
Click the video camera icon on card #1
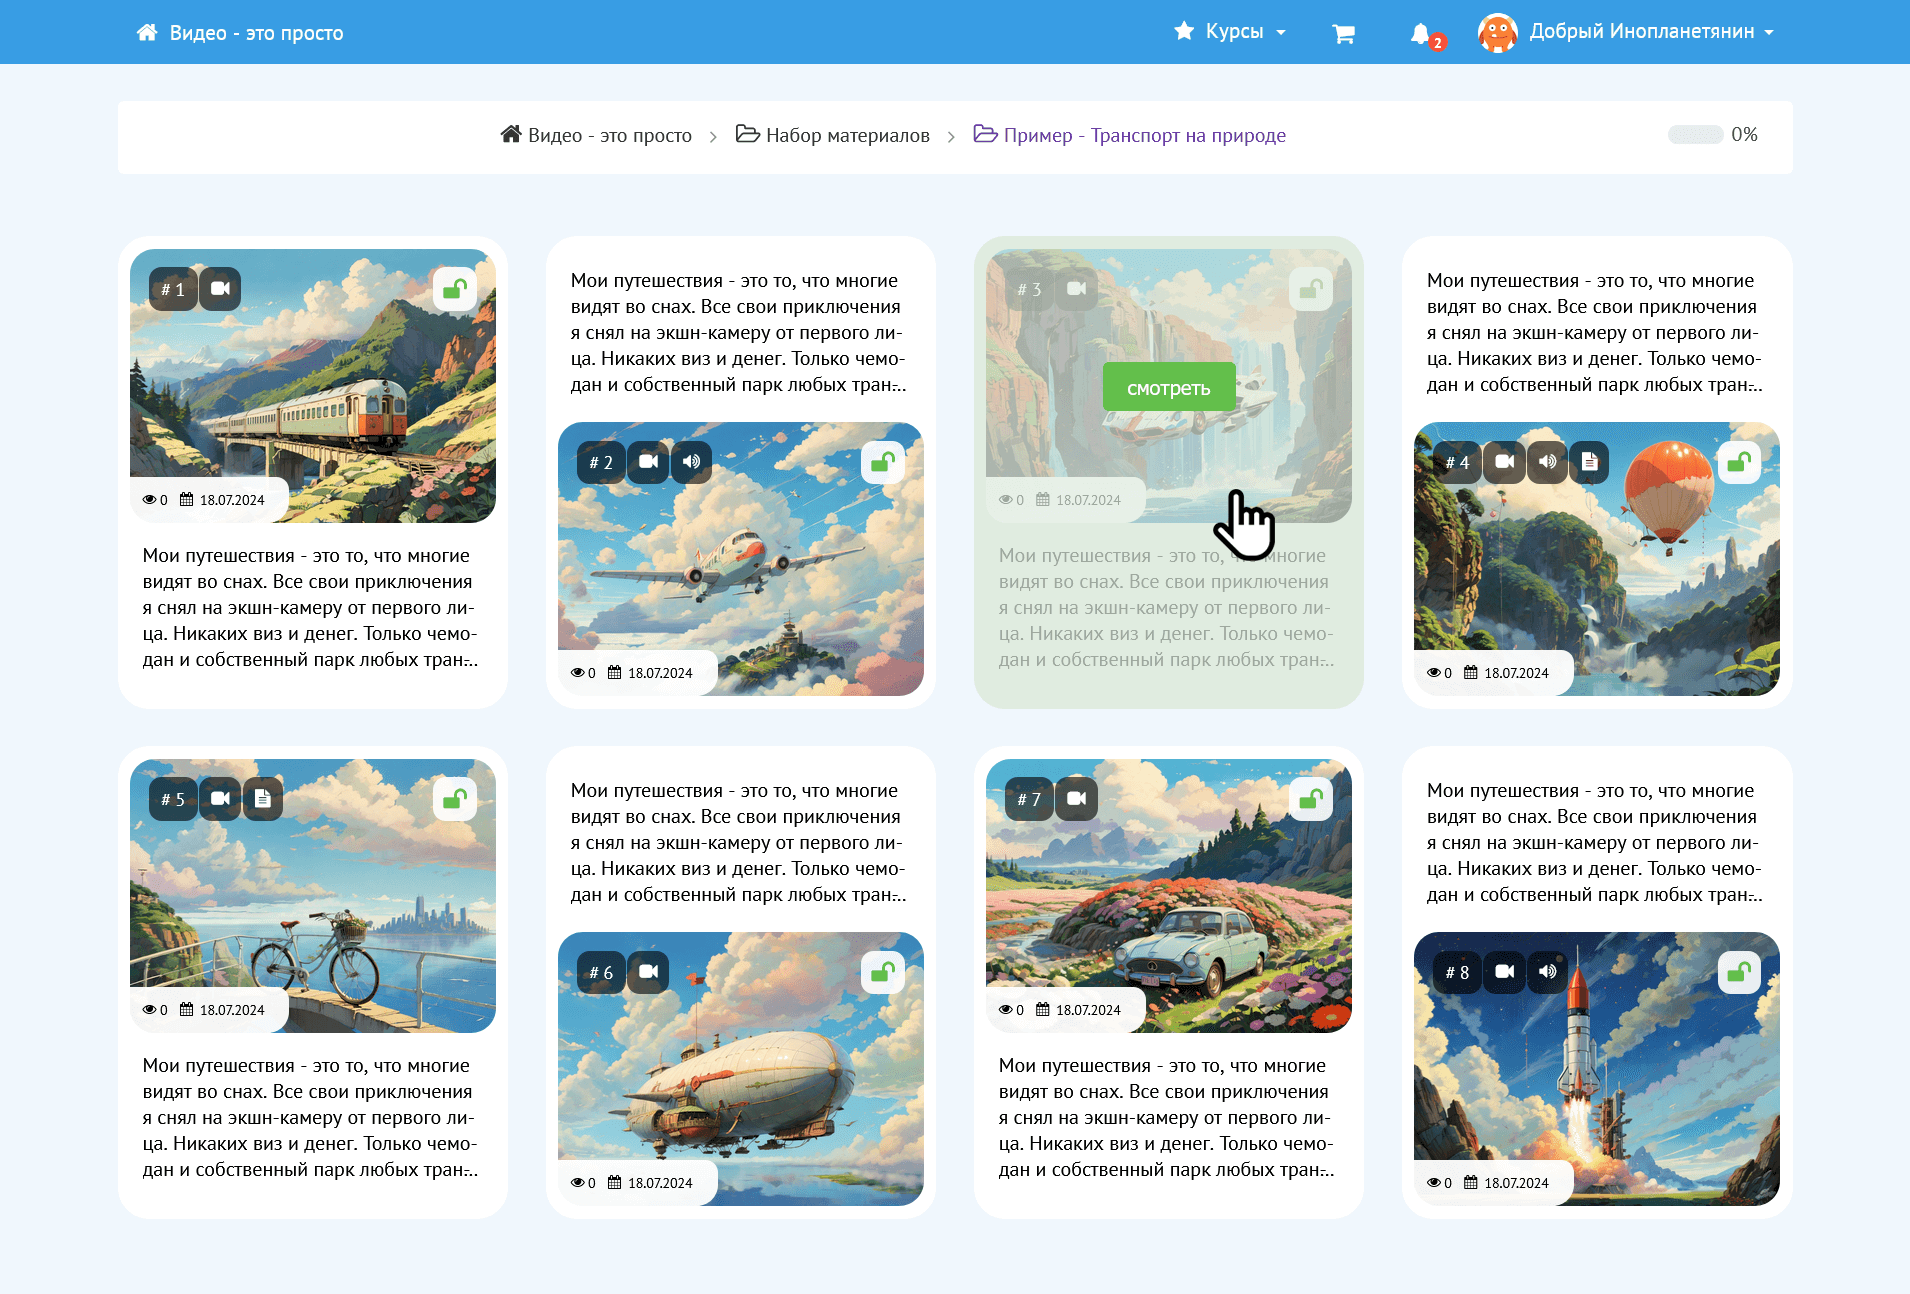point(220,289)
